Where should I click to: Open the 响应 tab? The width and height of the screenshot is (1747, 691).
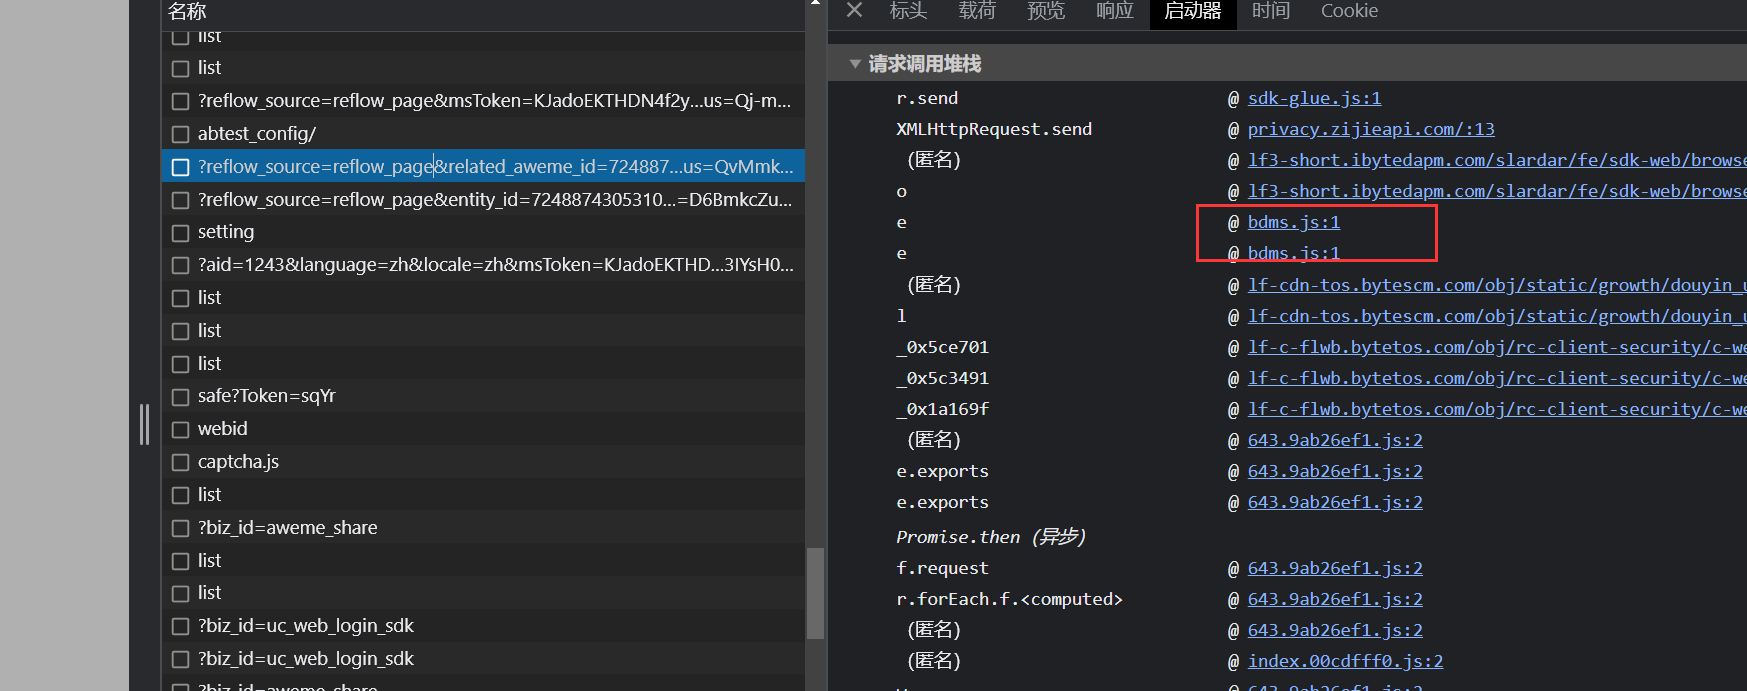[x=1115, y=10]
